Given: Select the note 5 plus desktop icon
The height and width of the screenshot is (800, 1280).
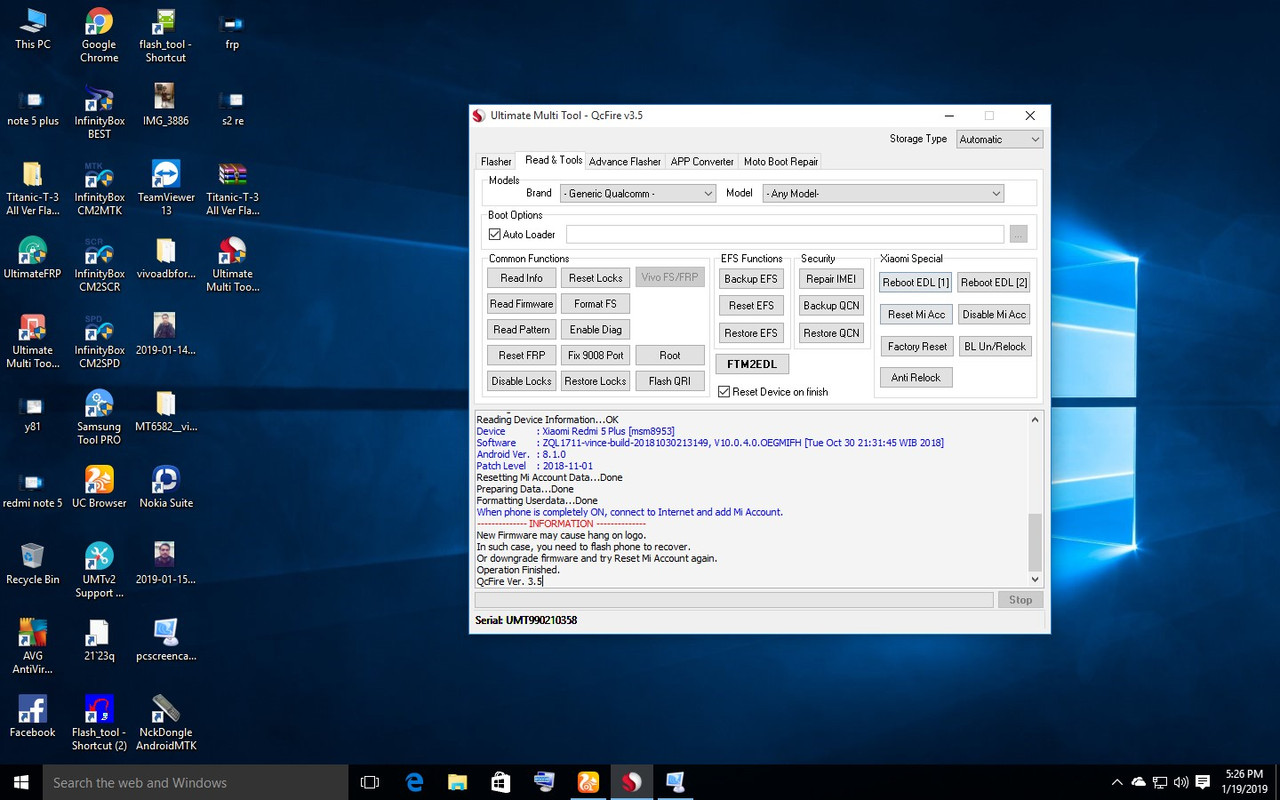Looking at the screenshot, I should [x=33, y=107].
